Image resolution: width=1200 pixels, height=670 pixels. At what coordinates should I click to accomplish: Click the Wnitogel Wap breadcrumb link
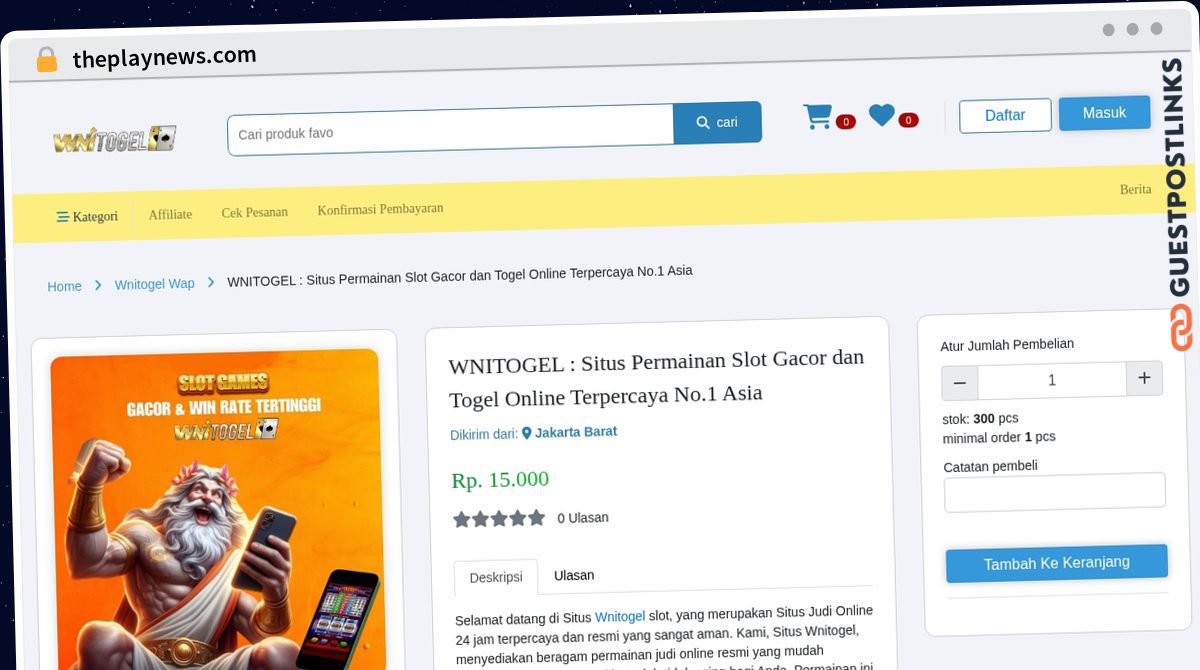pyautogui.click(x=155, y=284)
